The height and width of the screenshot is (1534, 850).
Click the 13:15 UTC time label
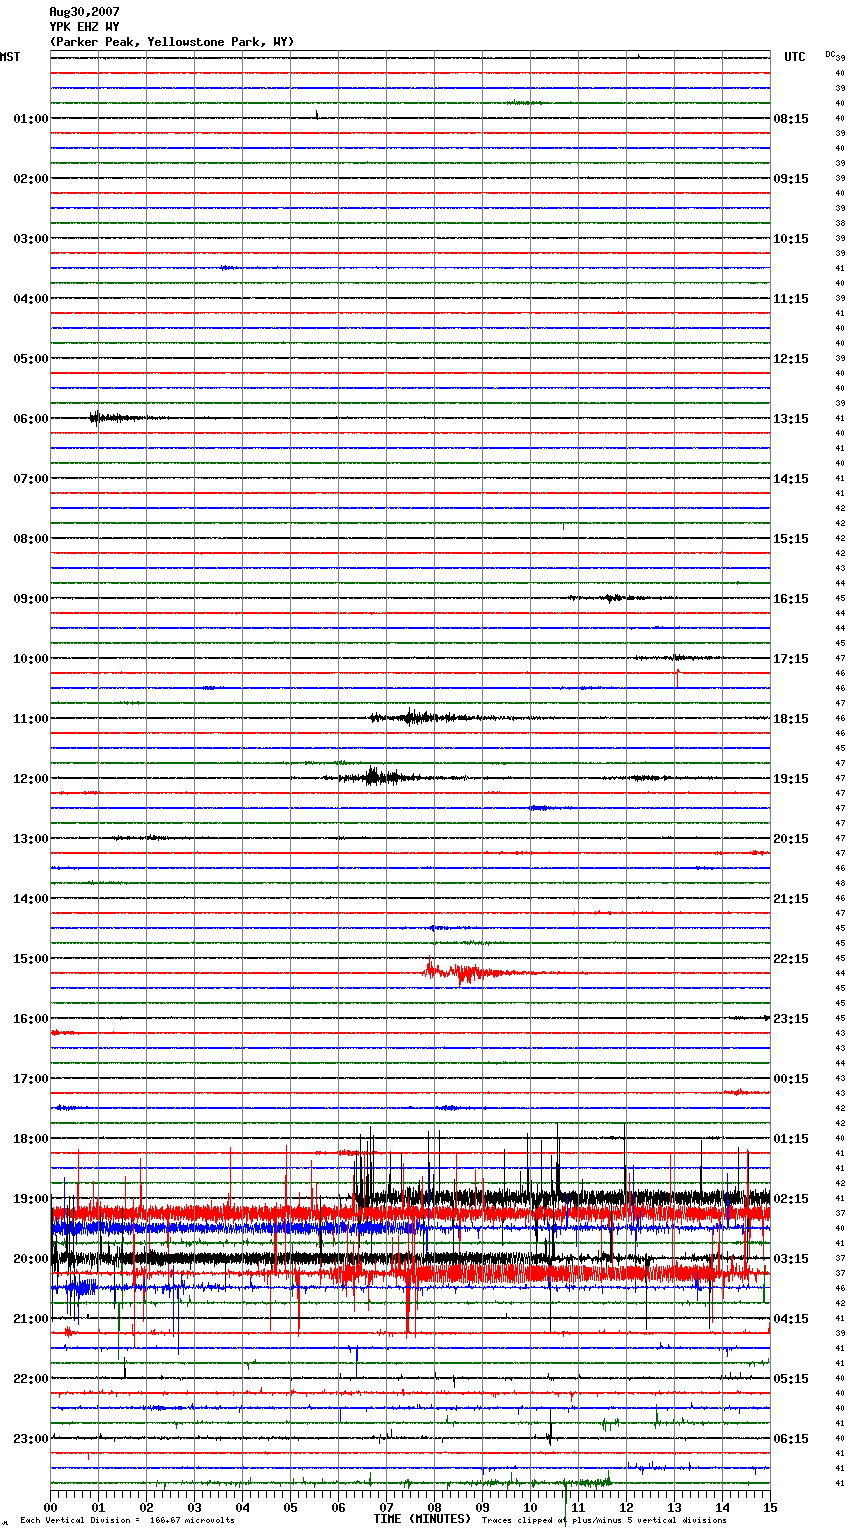(791, 419)
